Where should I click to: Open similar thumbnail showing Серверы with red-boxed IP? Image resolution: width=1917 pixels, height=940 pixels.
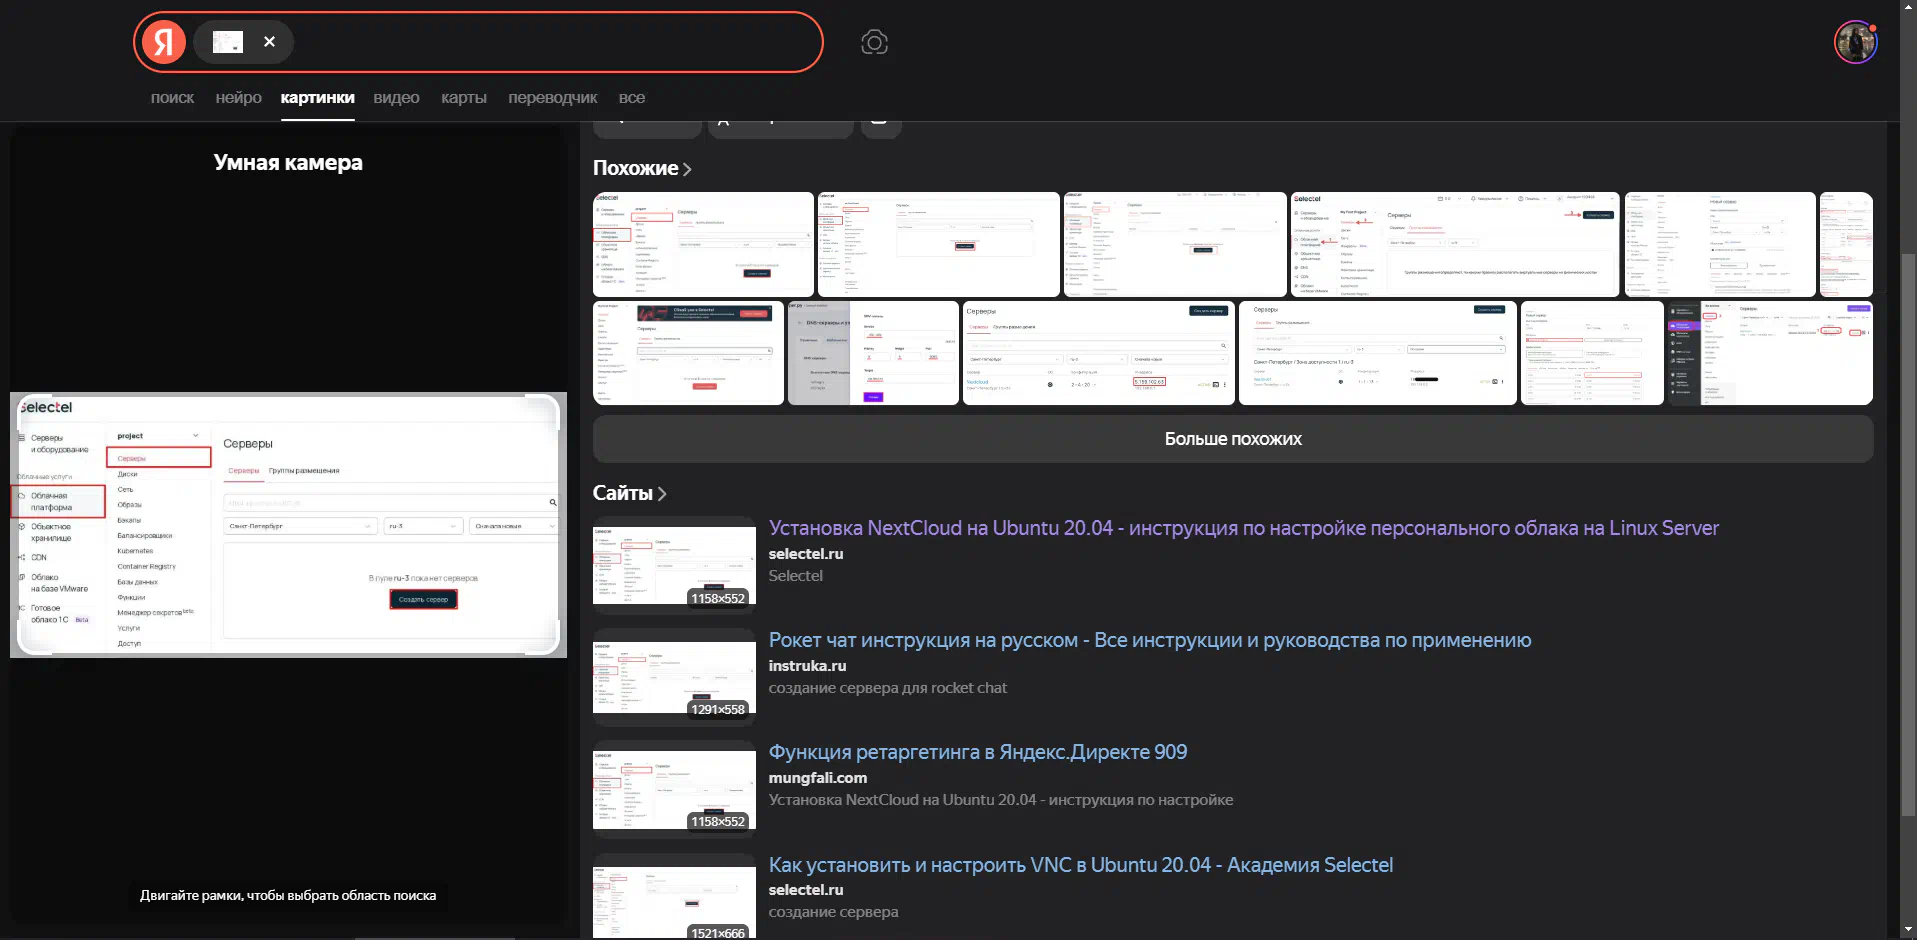(x=1098, y=353)
